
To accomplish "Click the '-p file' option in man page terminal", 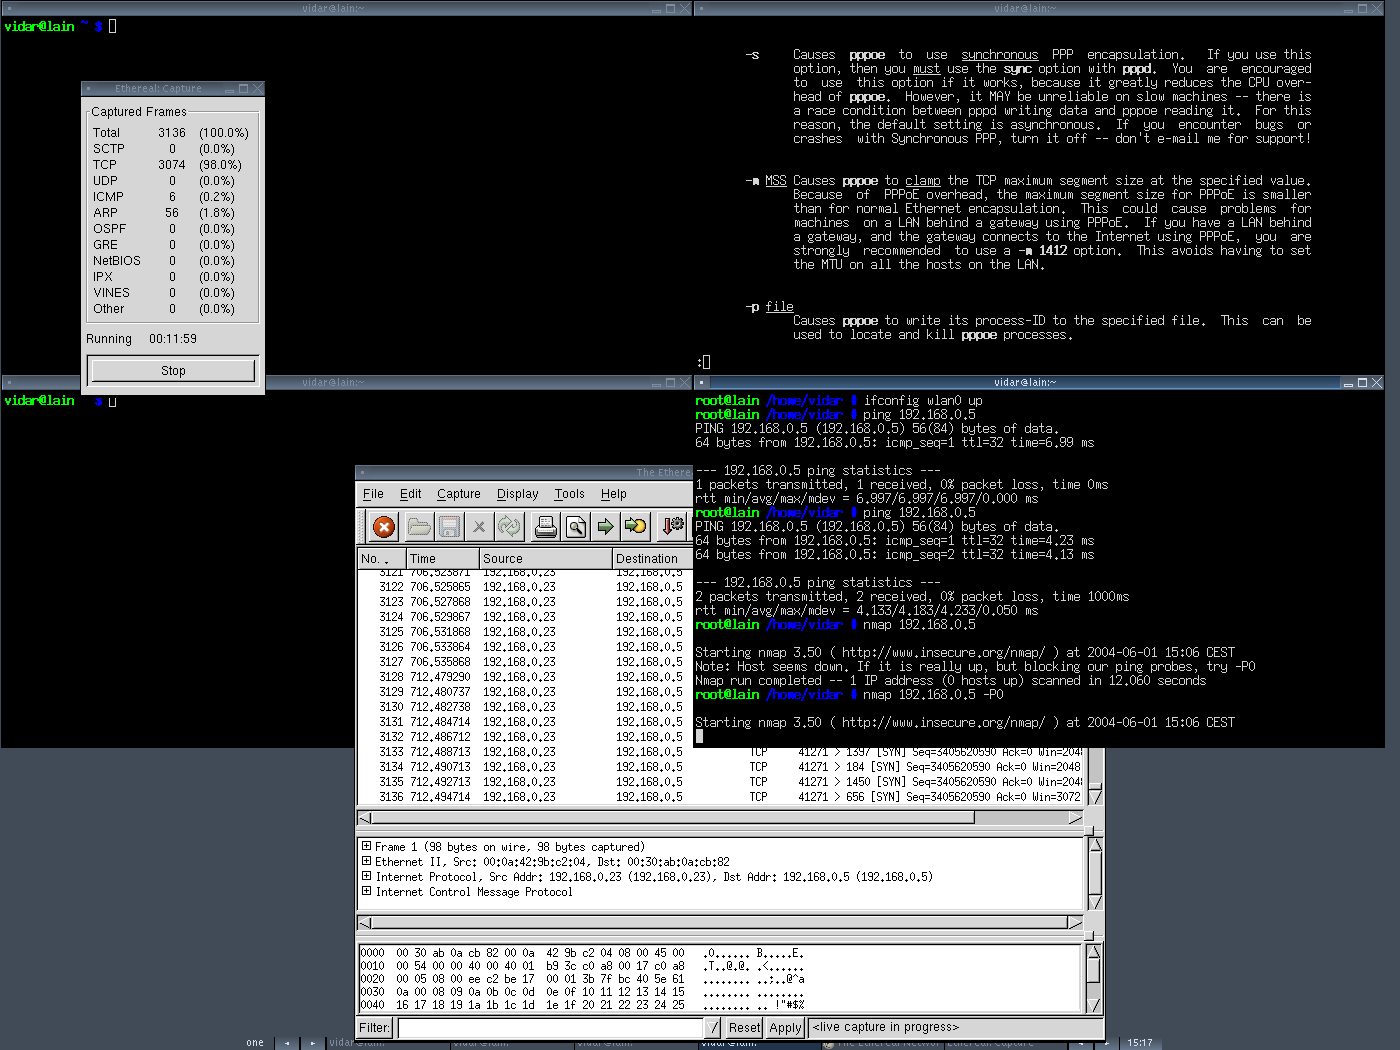I will coord(769,307).
